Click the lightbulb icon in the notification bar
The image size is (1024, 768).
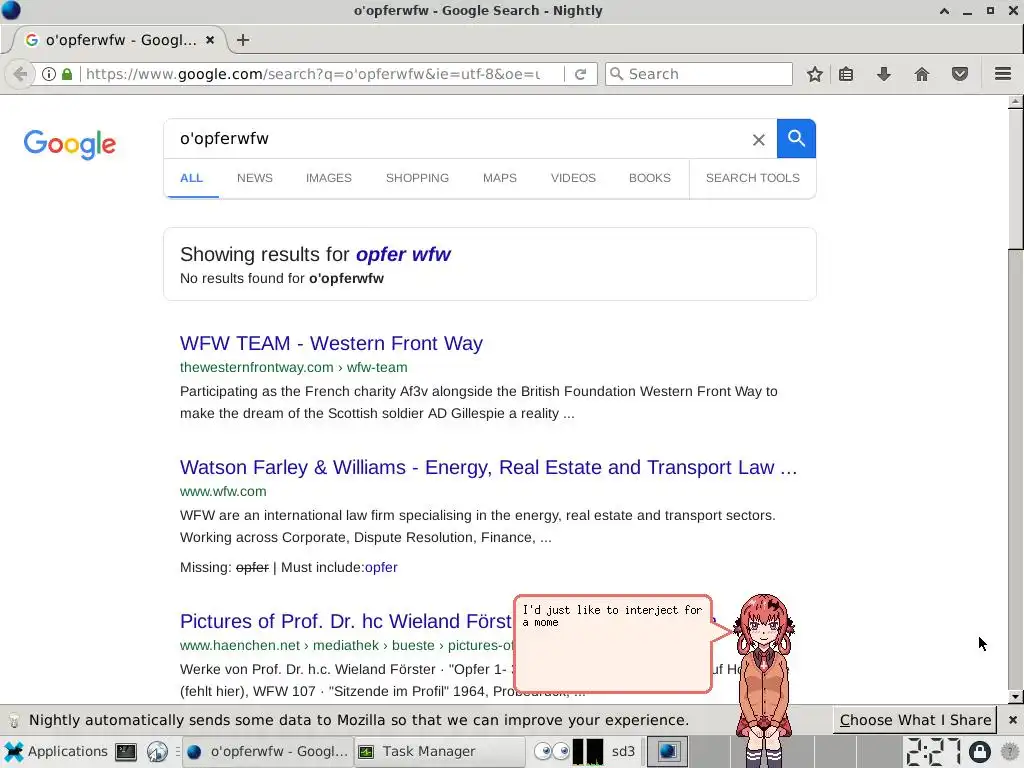coord(14,720)
